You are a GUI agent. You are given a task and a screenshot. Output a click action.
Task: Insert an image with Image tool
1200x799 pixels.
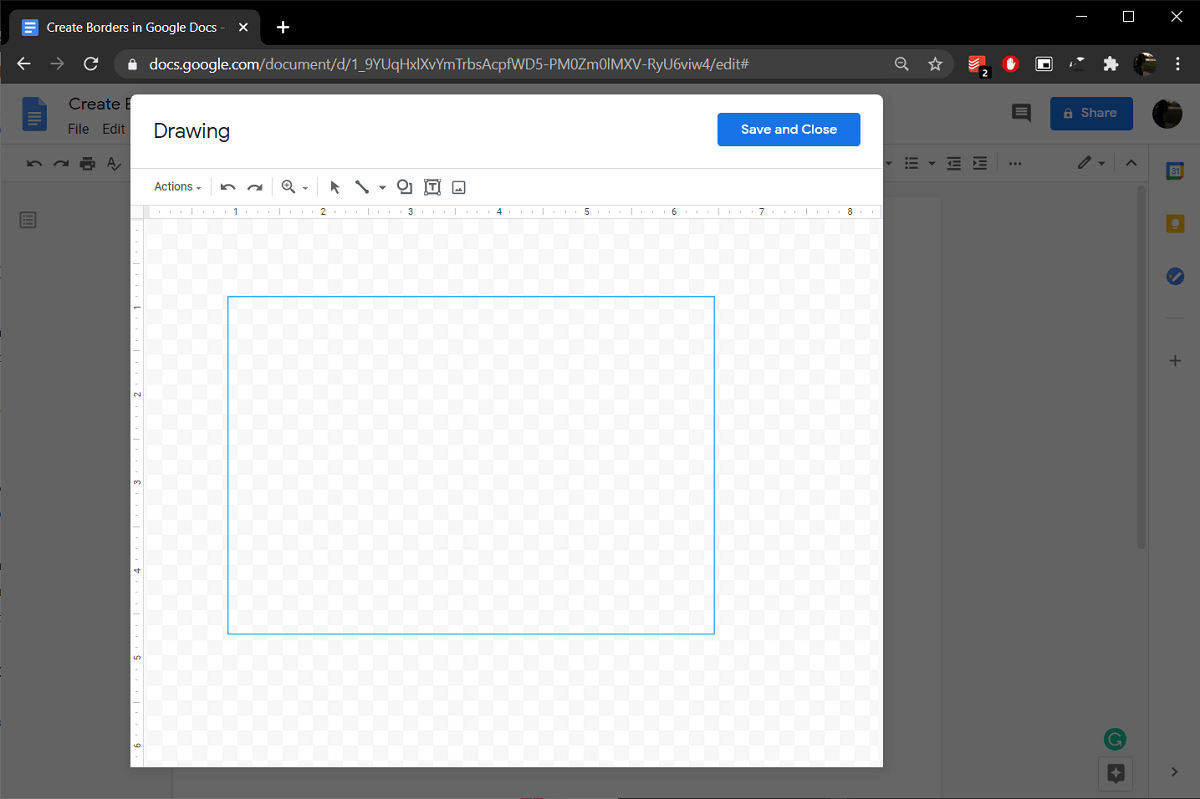tap(459, 187)
